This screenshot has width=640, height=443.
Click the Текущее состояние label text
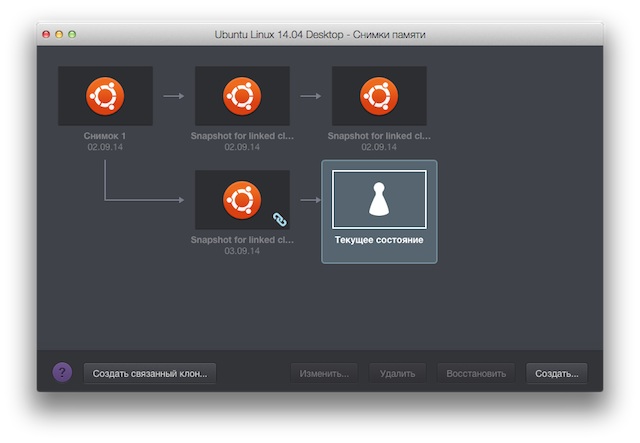pyautogui.click(x=379, y=240)
